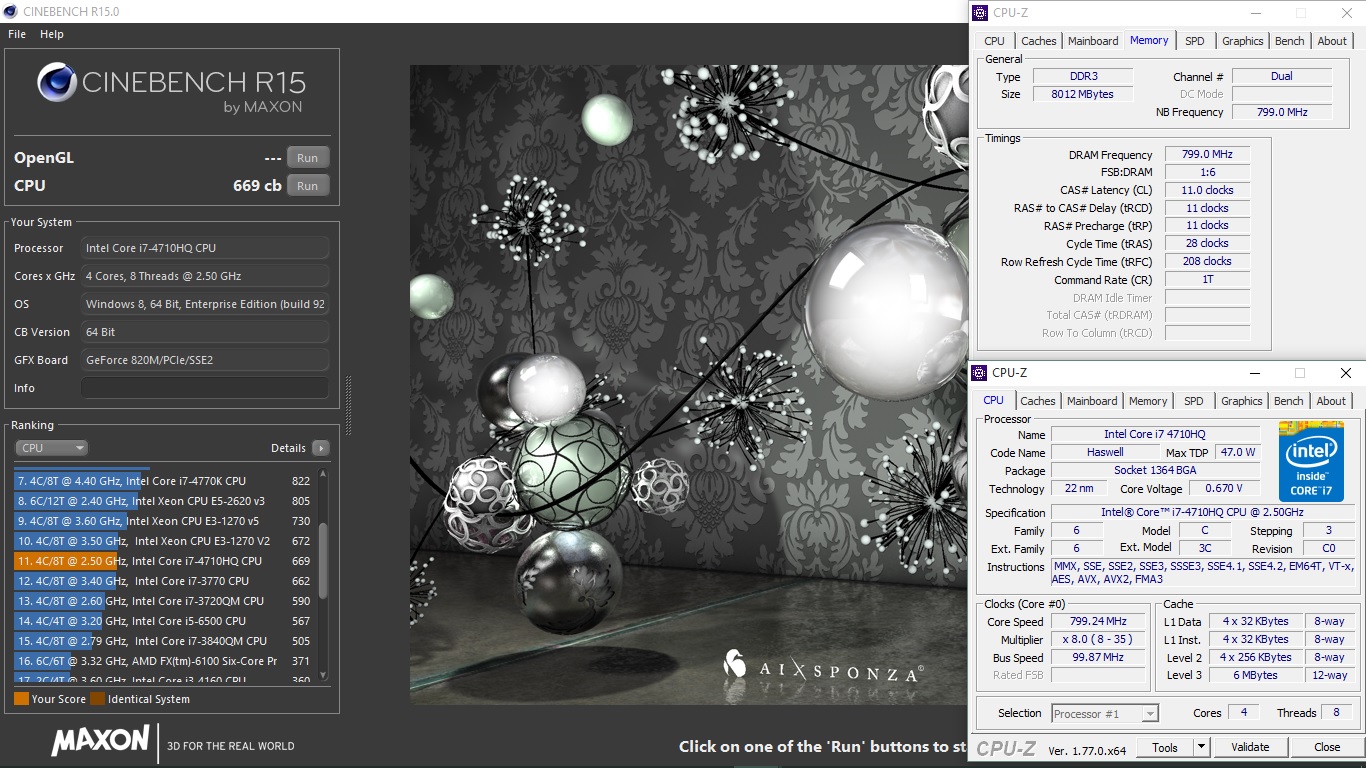Select the Xeon E5-2620 v3 ranking row
Viewport: 1366px width, 768px height.
click(164, 501)
